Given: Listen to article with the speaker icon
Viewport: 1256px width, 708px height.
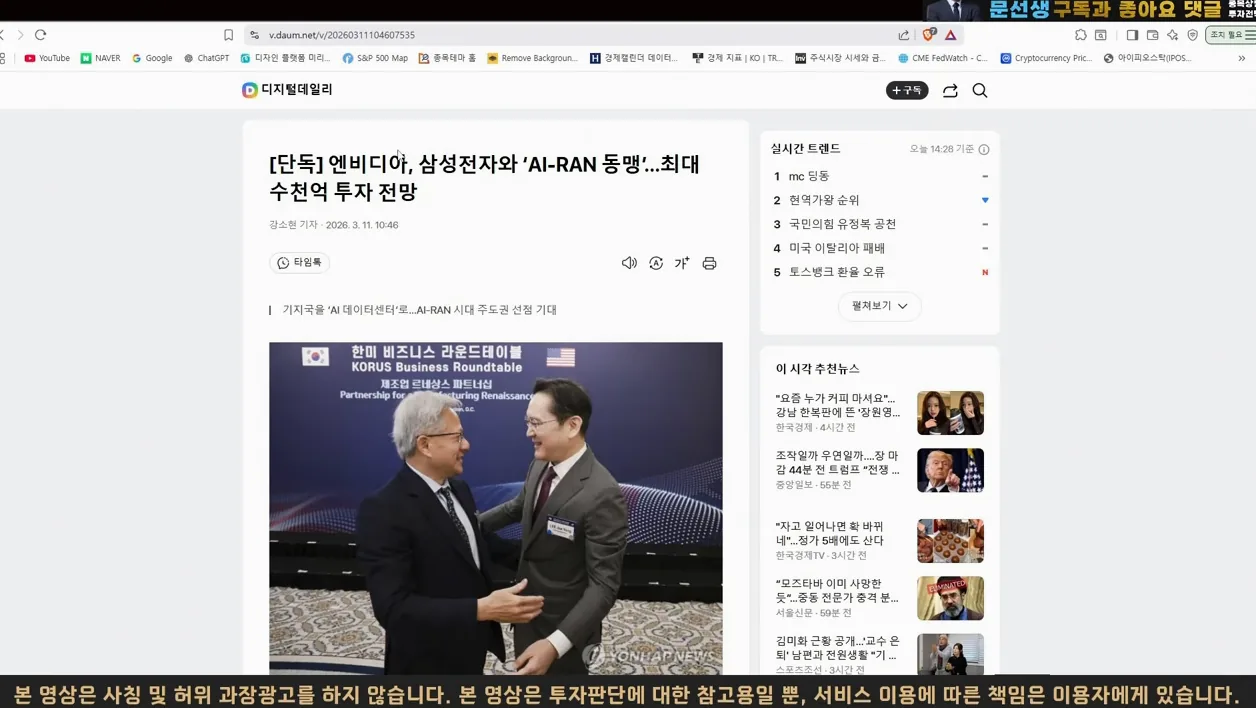Looking at the screenshot, I should [x=629, y=263].
